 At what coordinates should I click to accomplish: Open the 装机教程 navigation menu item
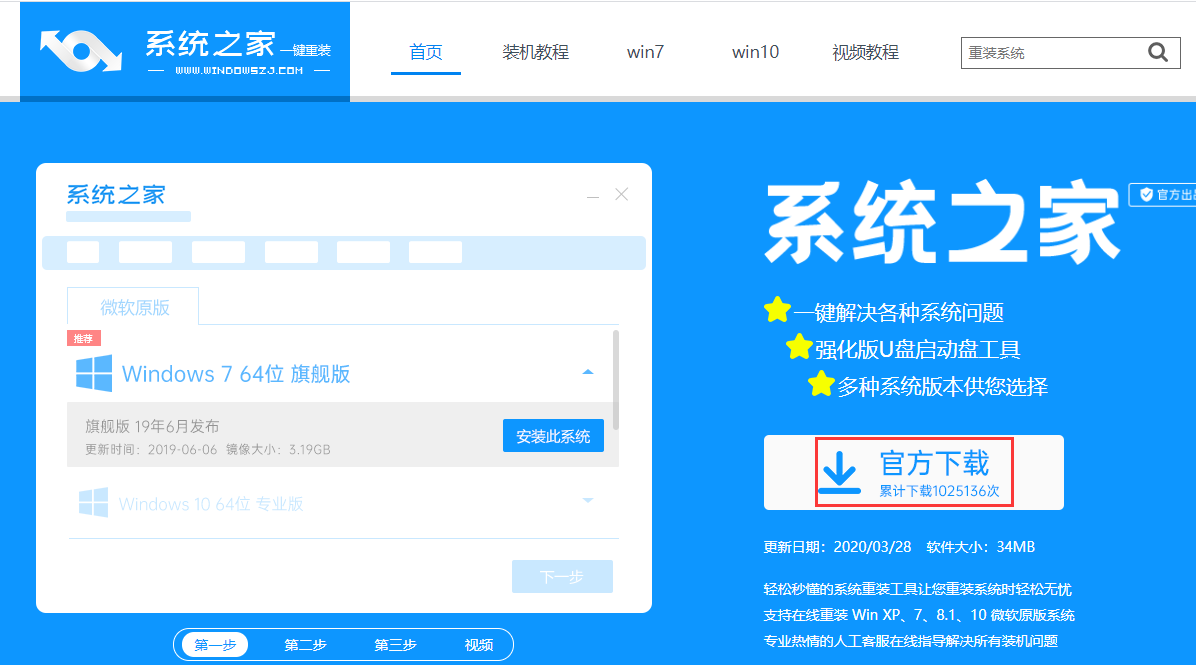[535, 52]
